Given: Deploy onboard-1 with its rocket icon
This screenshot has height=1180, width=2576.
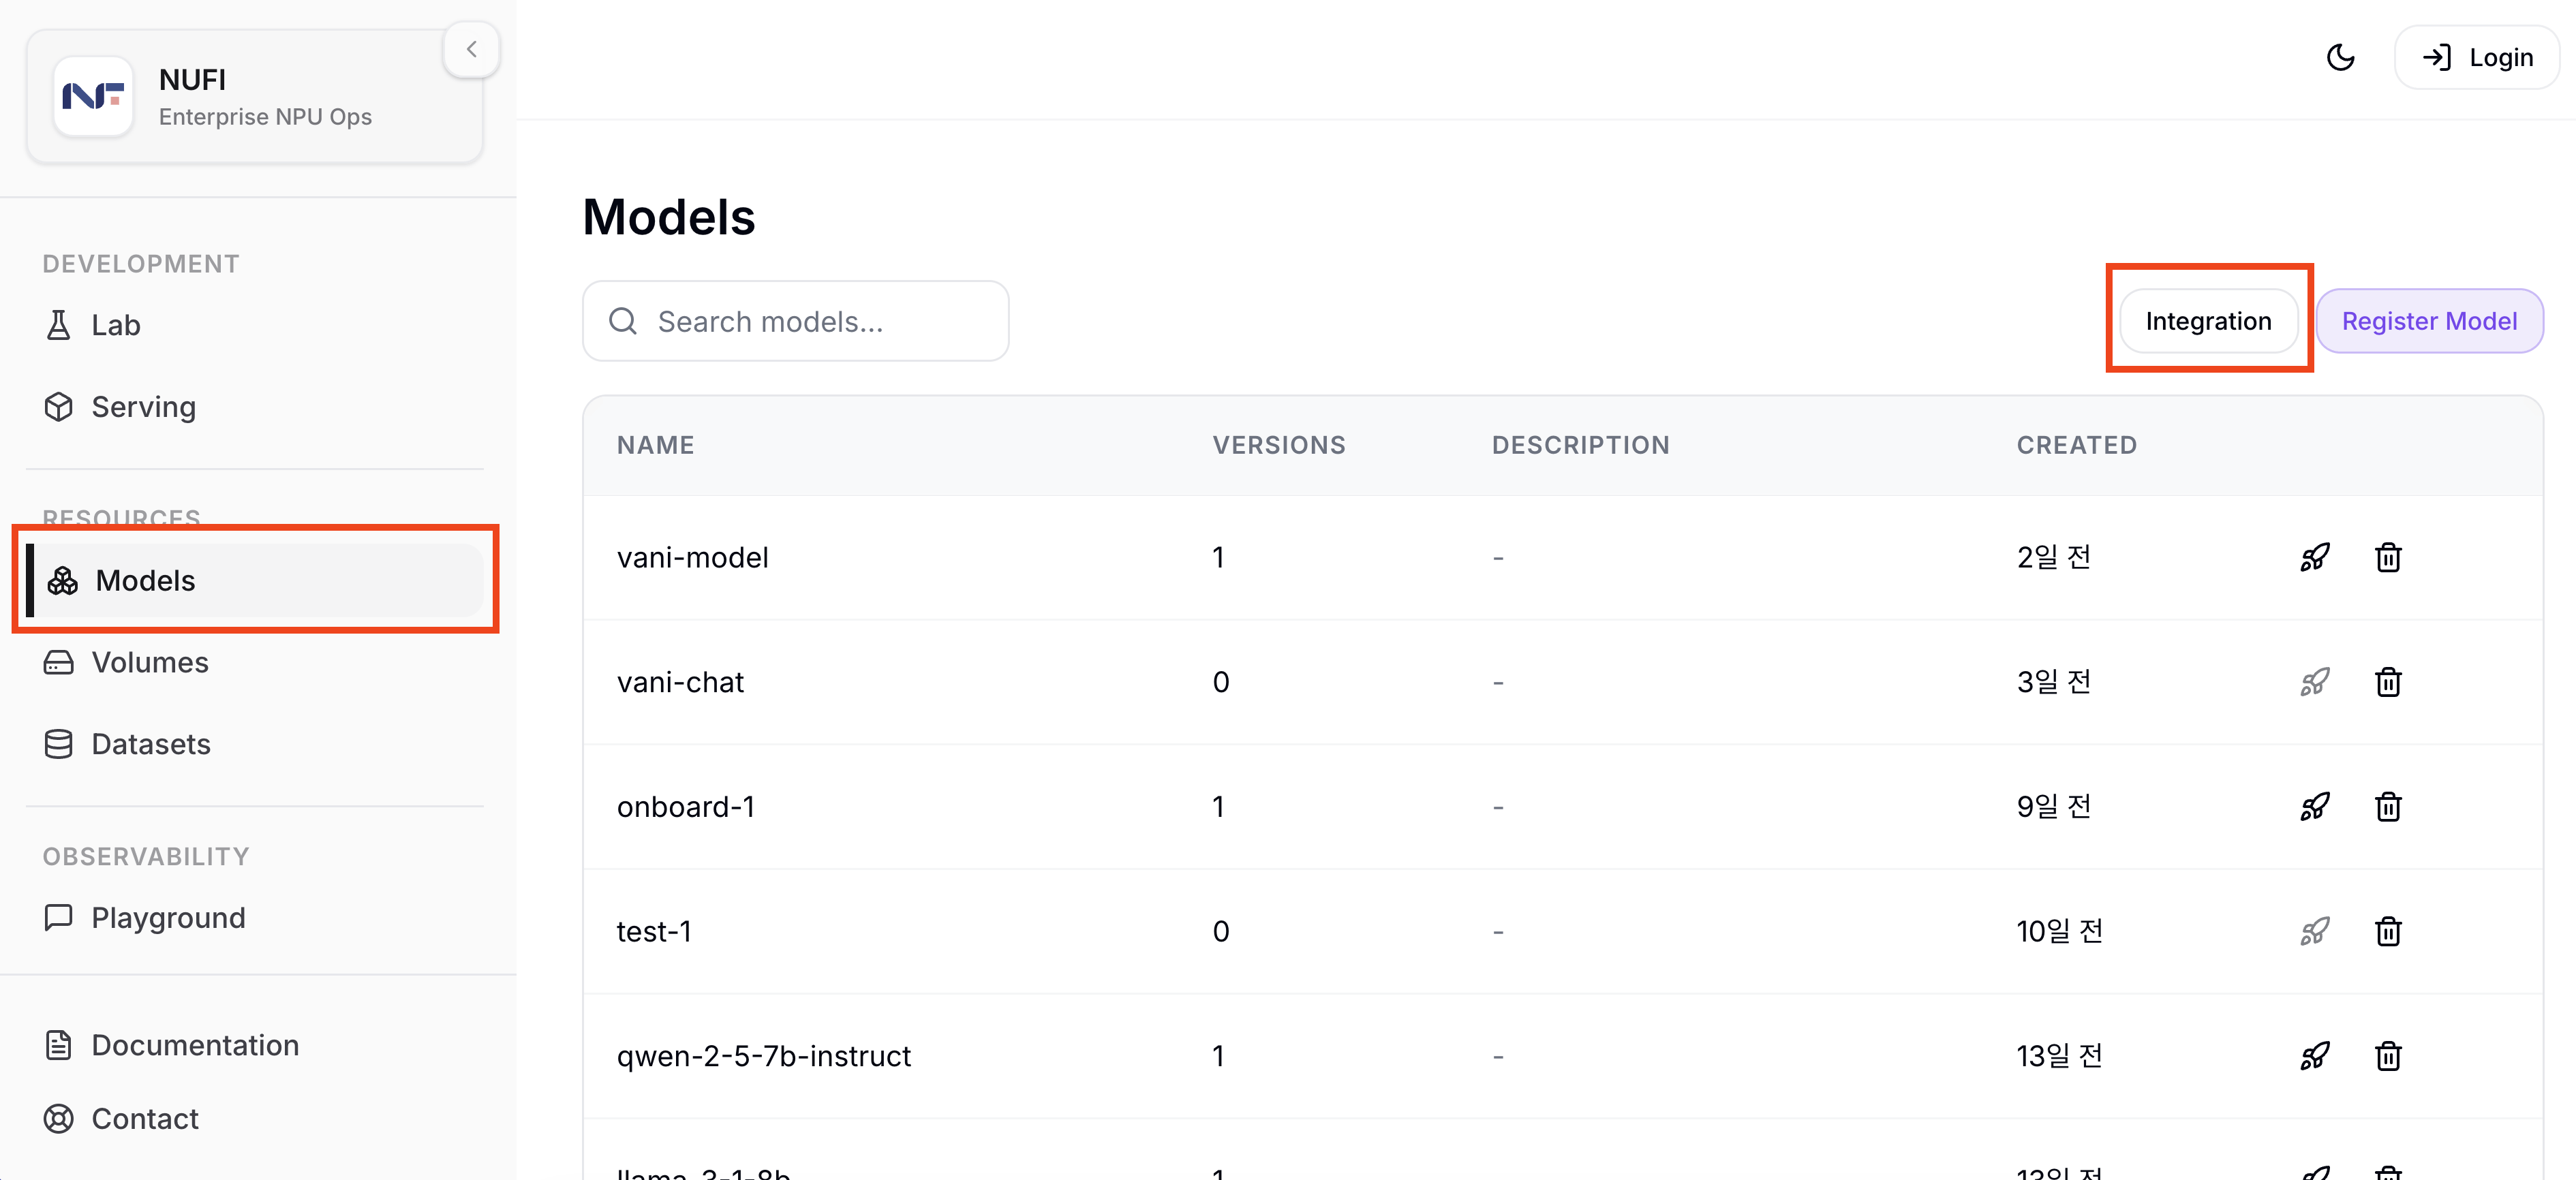Looking at the screenshot, I should click(2315, 806).
